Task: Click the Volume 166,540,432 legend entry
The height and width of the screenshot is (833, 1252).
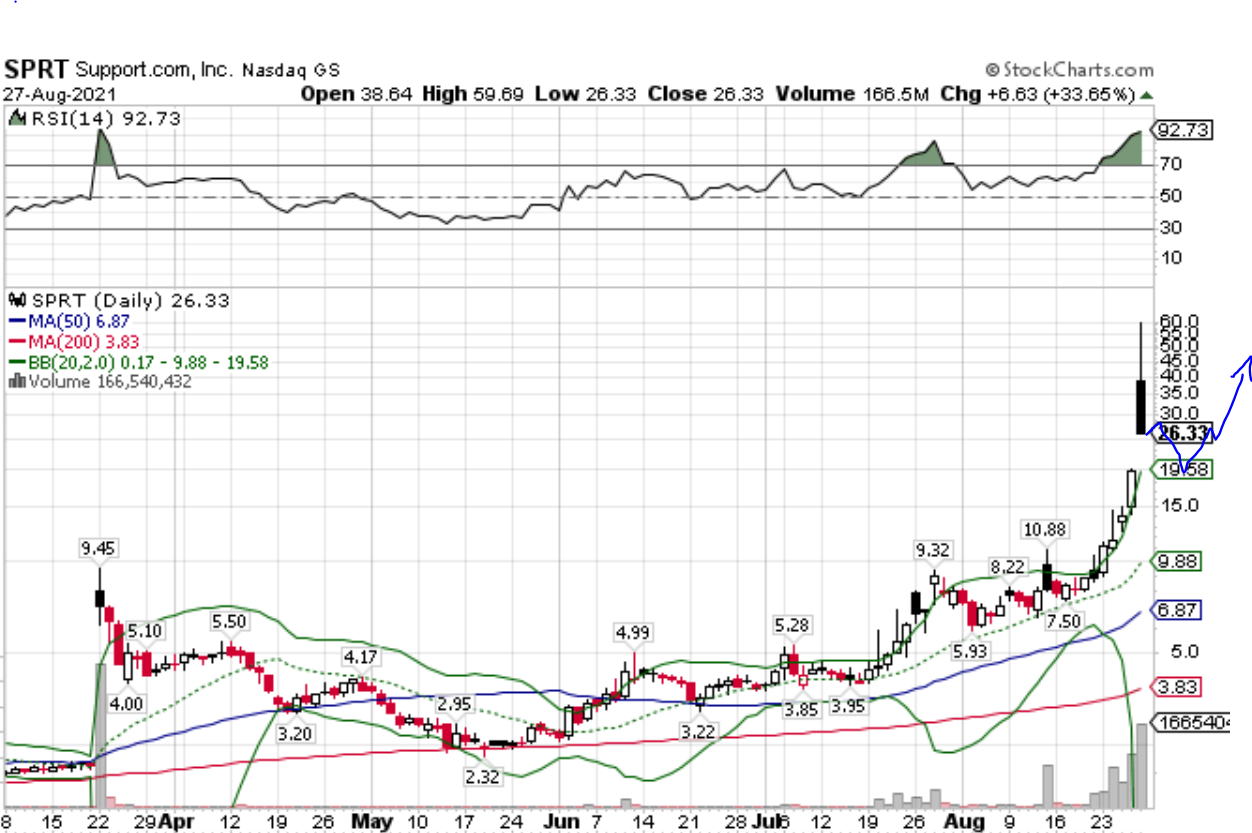Action: [x=100, y=382]
